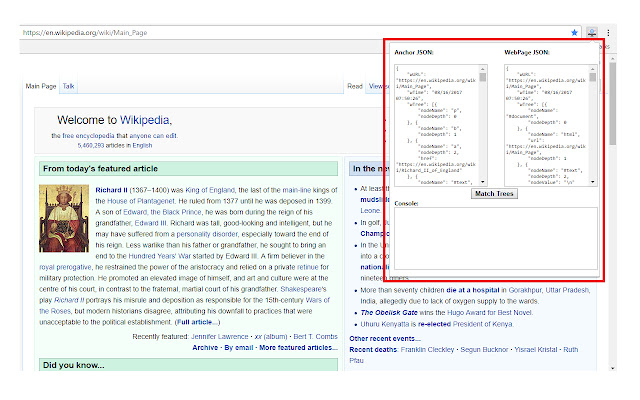
Task: Click the browser address bar URL
Action: [x=85, y=33]
